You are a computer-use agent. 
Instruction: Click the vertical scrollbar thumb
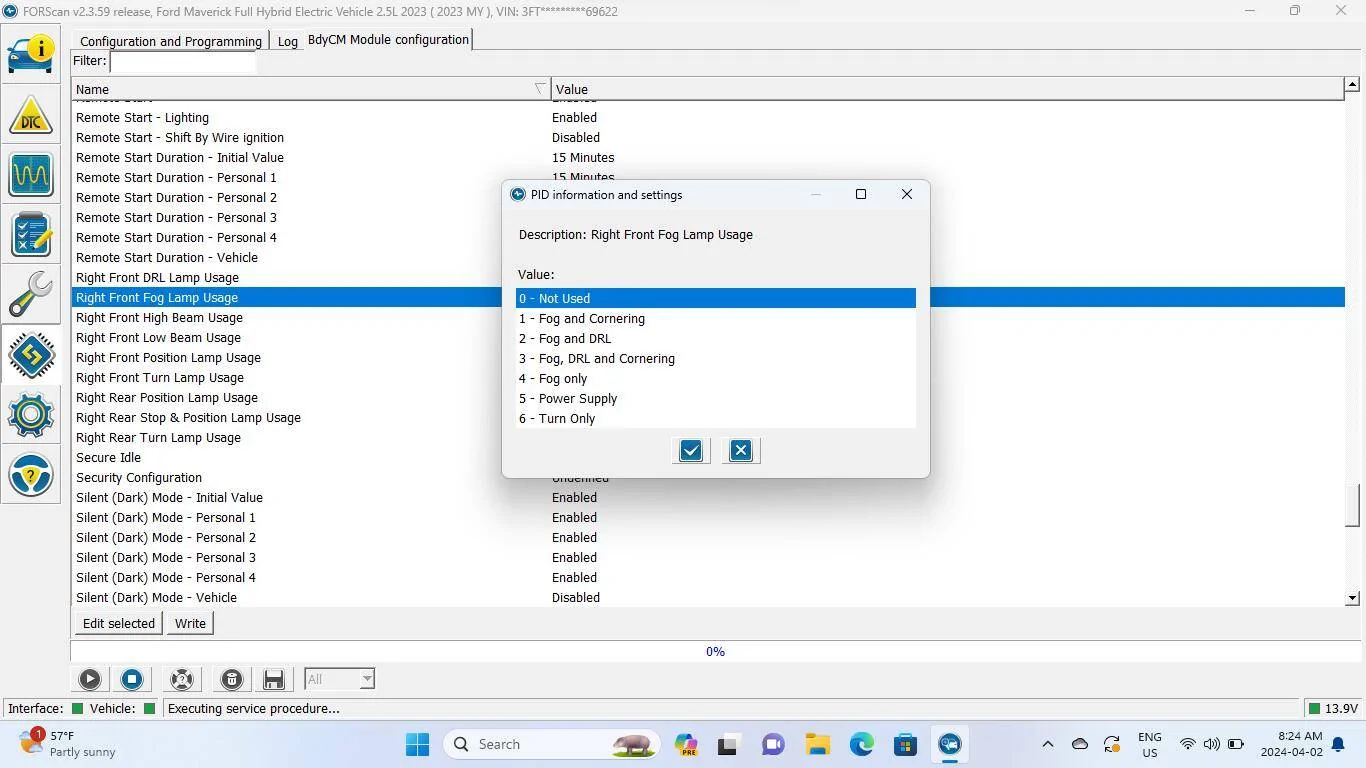1353,506
